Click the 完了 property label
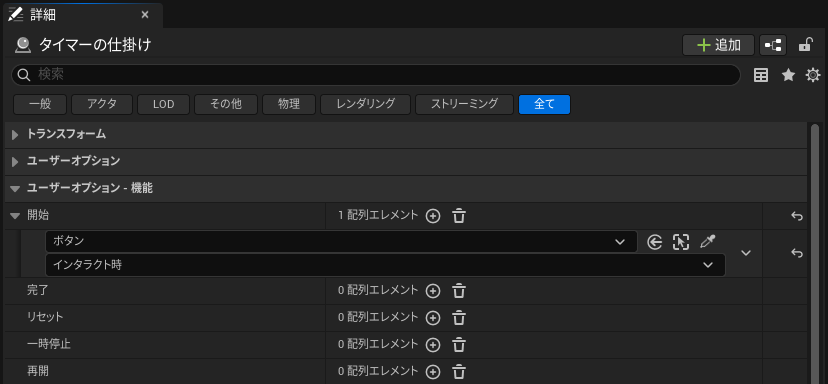828x384 pixels. (37, 291)
